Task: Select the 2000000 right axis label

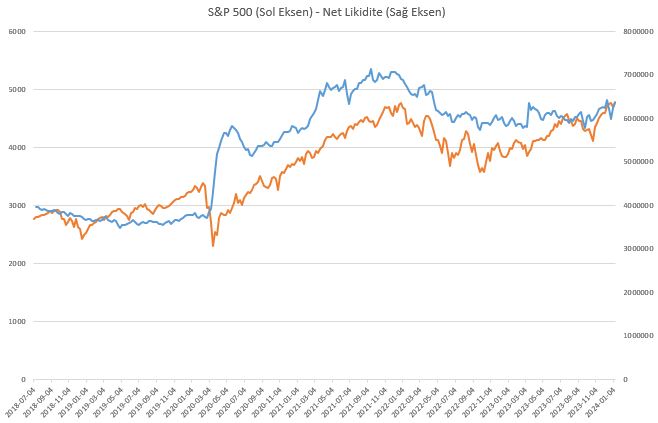Action: pyautogui.click(x=638, y=292)
